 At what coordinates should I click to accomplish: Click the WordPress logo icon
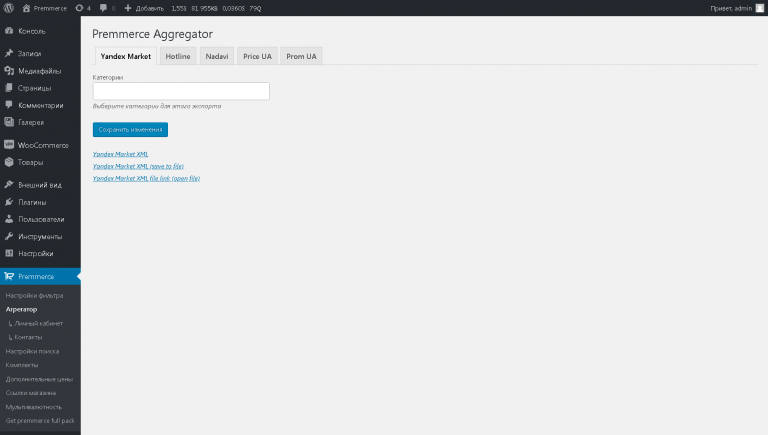8,8
